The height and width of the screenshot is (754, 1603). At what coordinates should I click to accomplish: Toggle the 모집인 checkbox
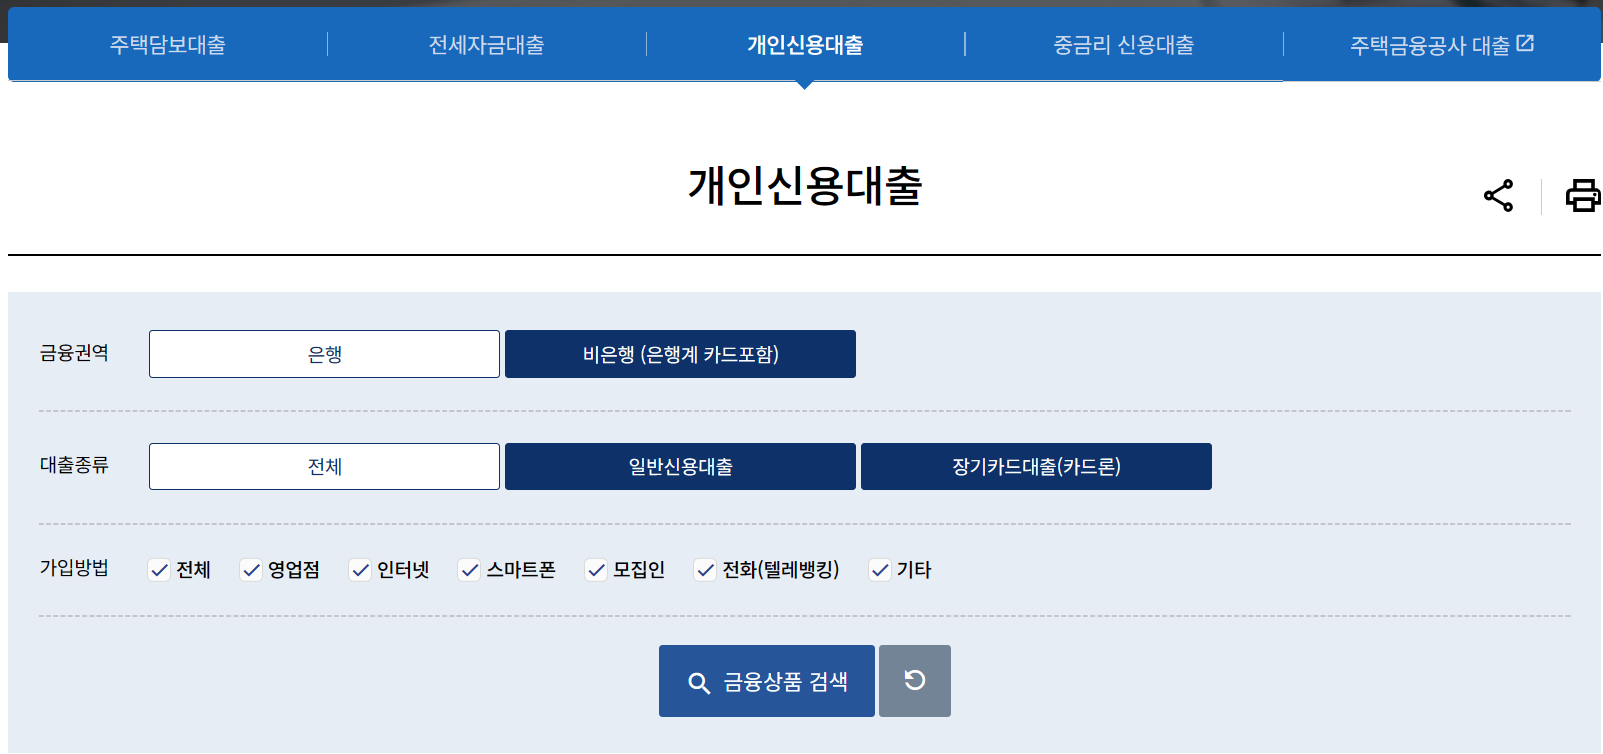click(x=596, y=570)
